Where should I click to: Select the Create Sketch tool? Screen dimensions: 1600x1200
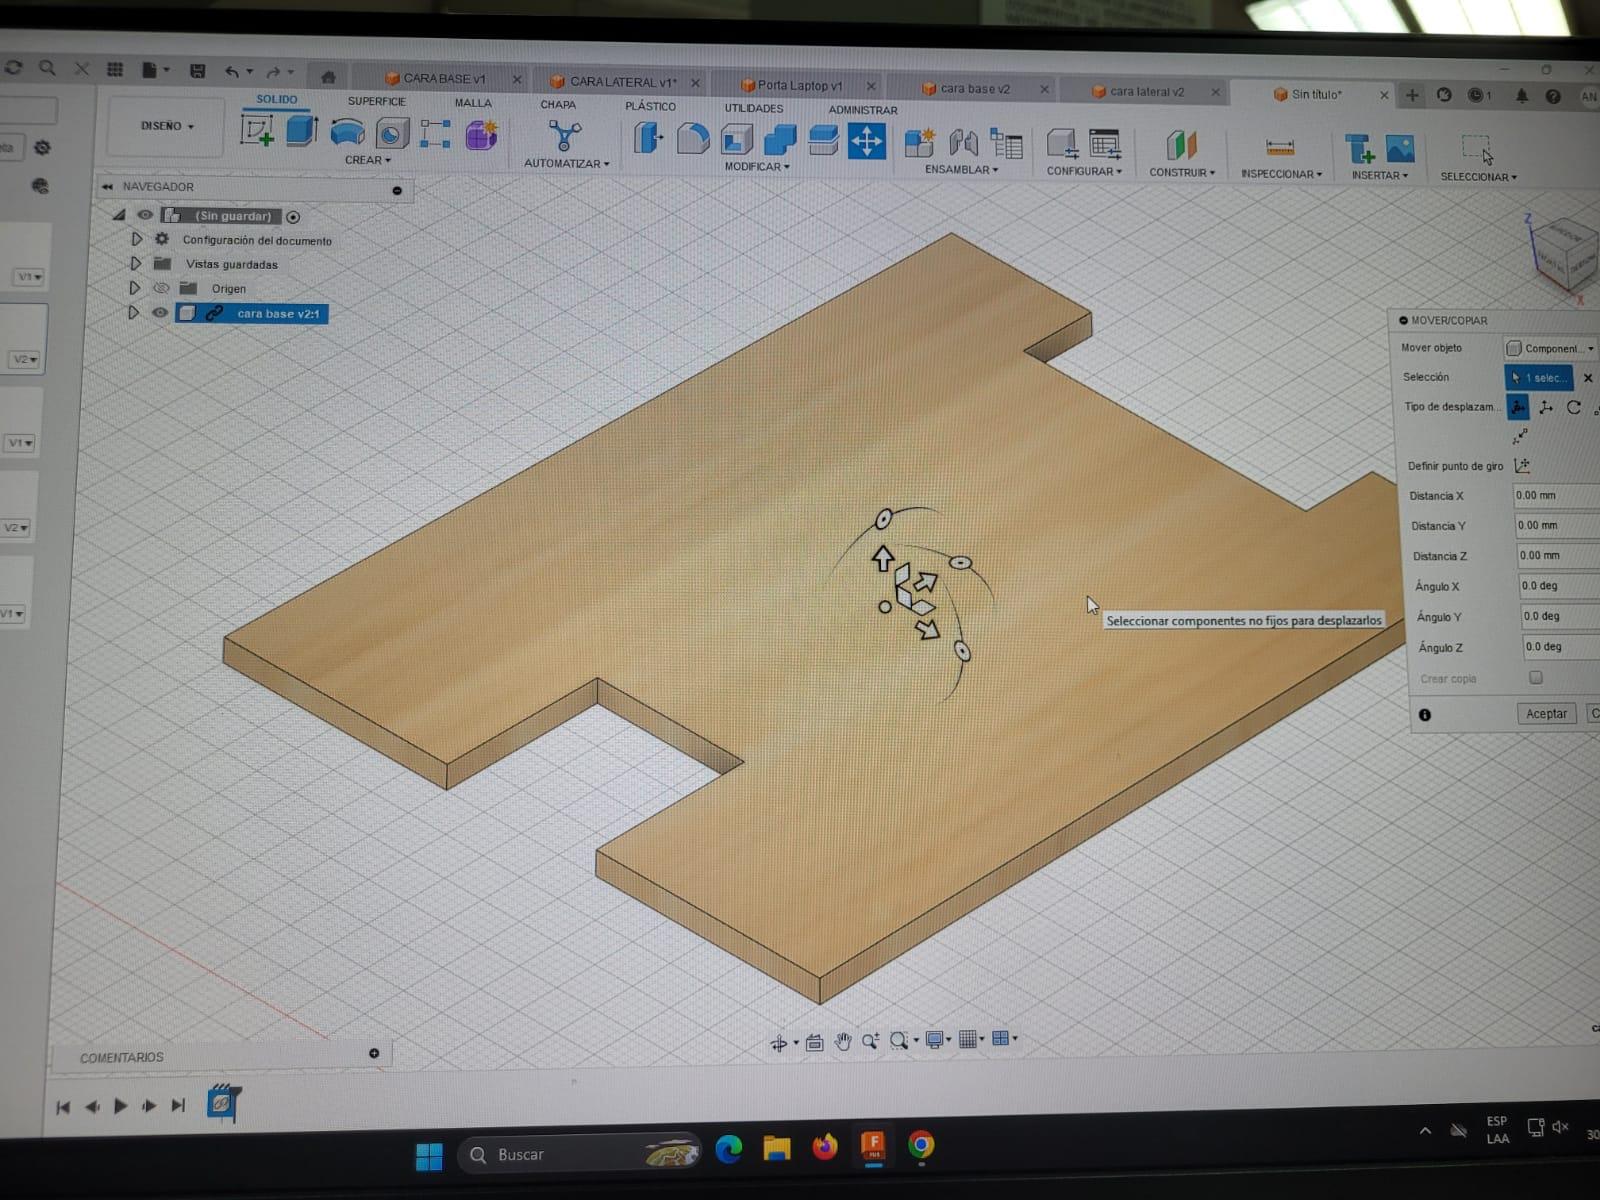257,131
